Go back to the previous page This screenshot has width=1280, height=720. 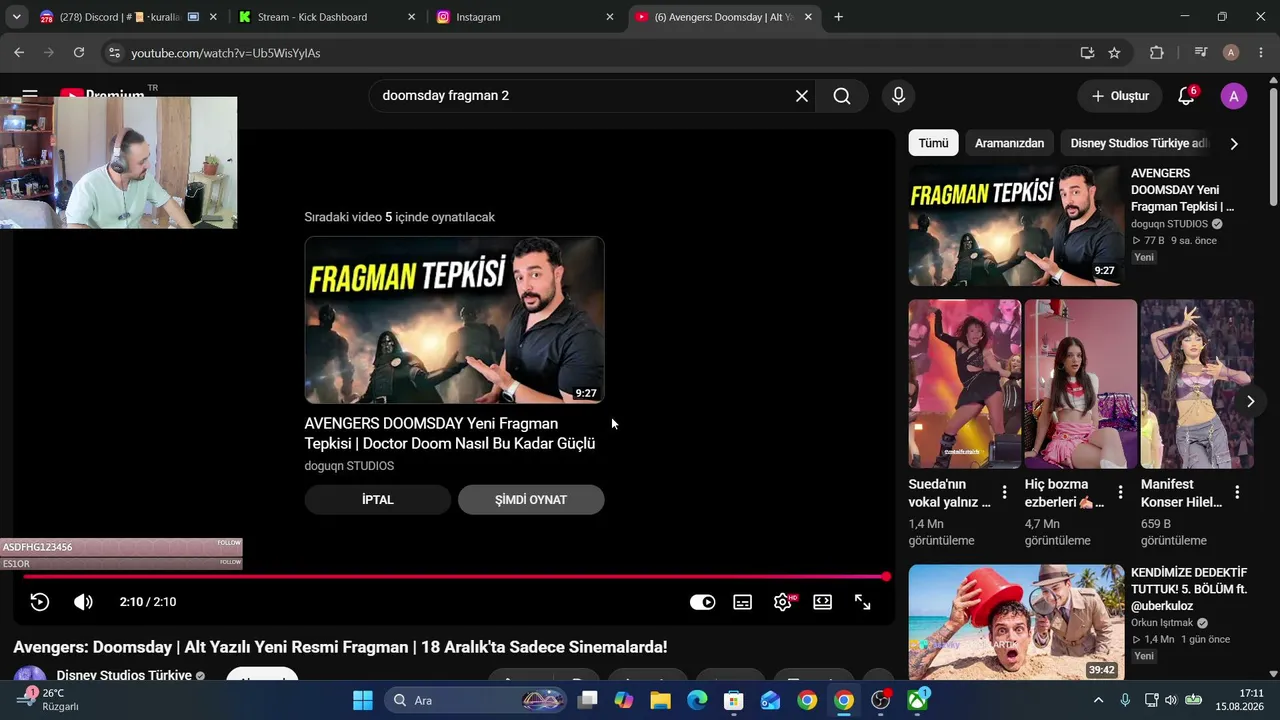[x=19, y=53]
